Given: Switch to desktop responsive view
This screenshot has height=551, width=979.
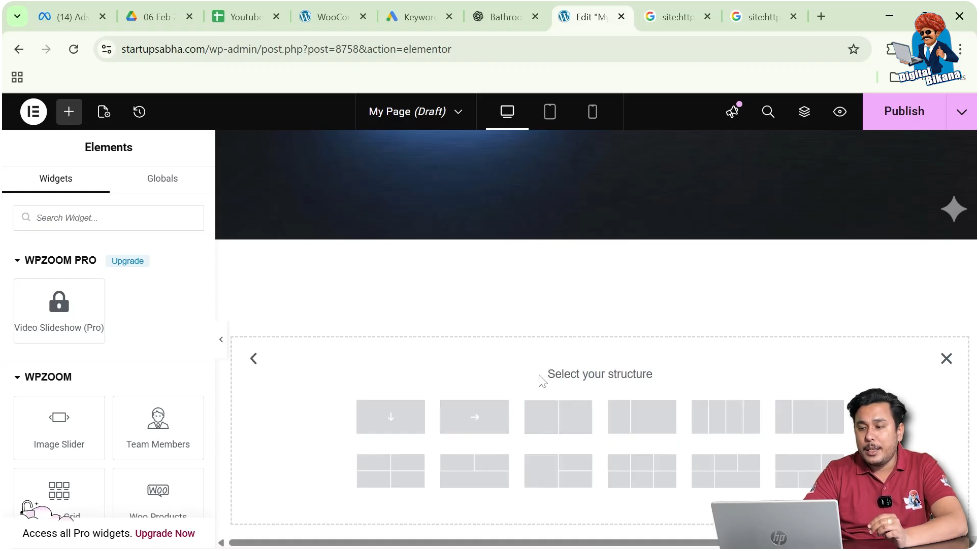Looking at the screenshot, I should tap(507, 112).
